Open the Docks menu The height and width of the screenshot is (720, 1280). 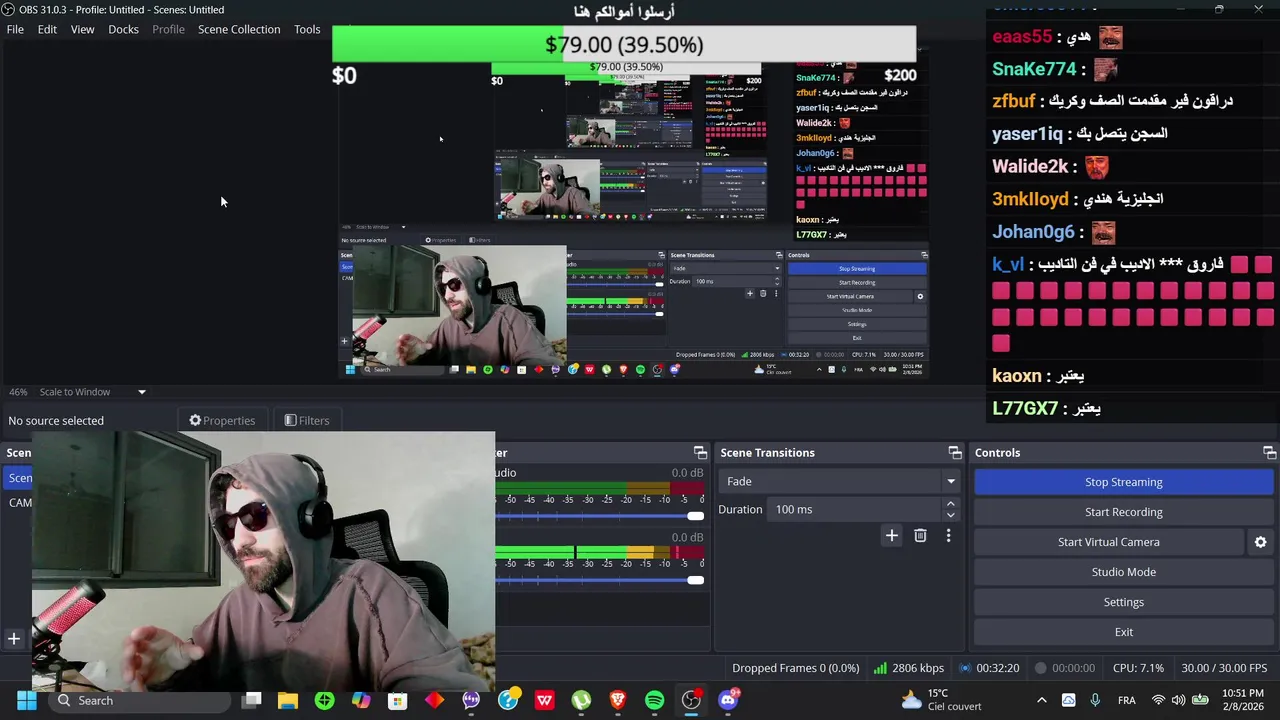tap(123, 29)
